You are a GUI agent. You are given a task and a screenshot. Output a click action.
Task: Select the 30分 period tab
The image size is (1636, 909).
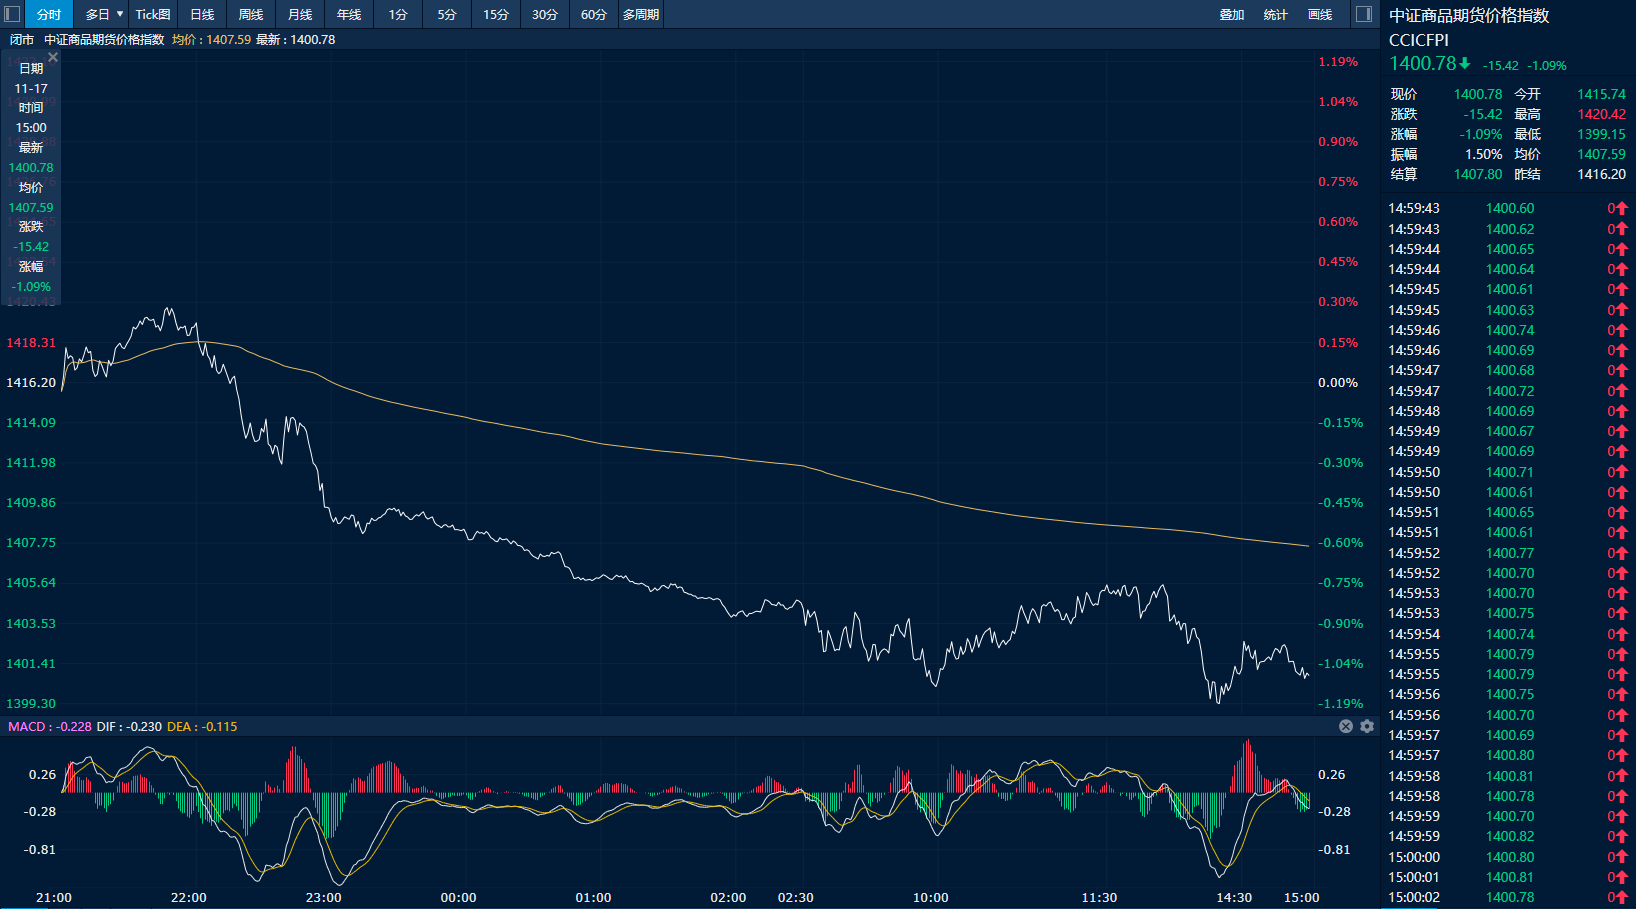[x=545, y=14]
